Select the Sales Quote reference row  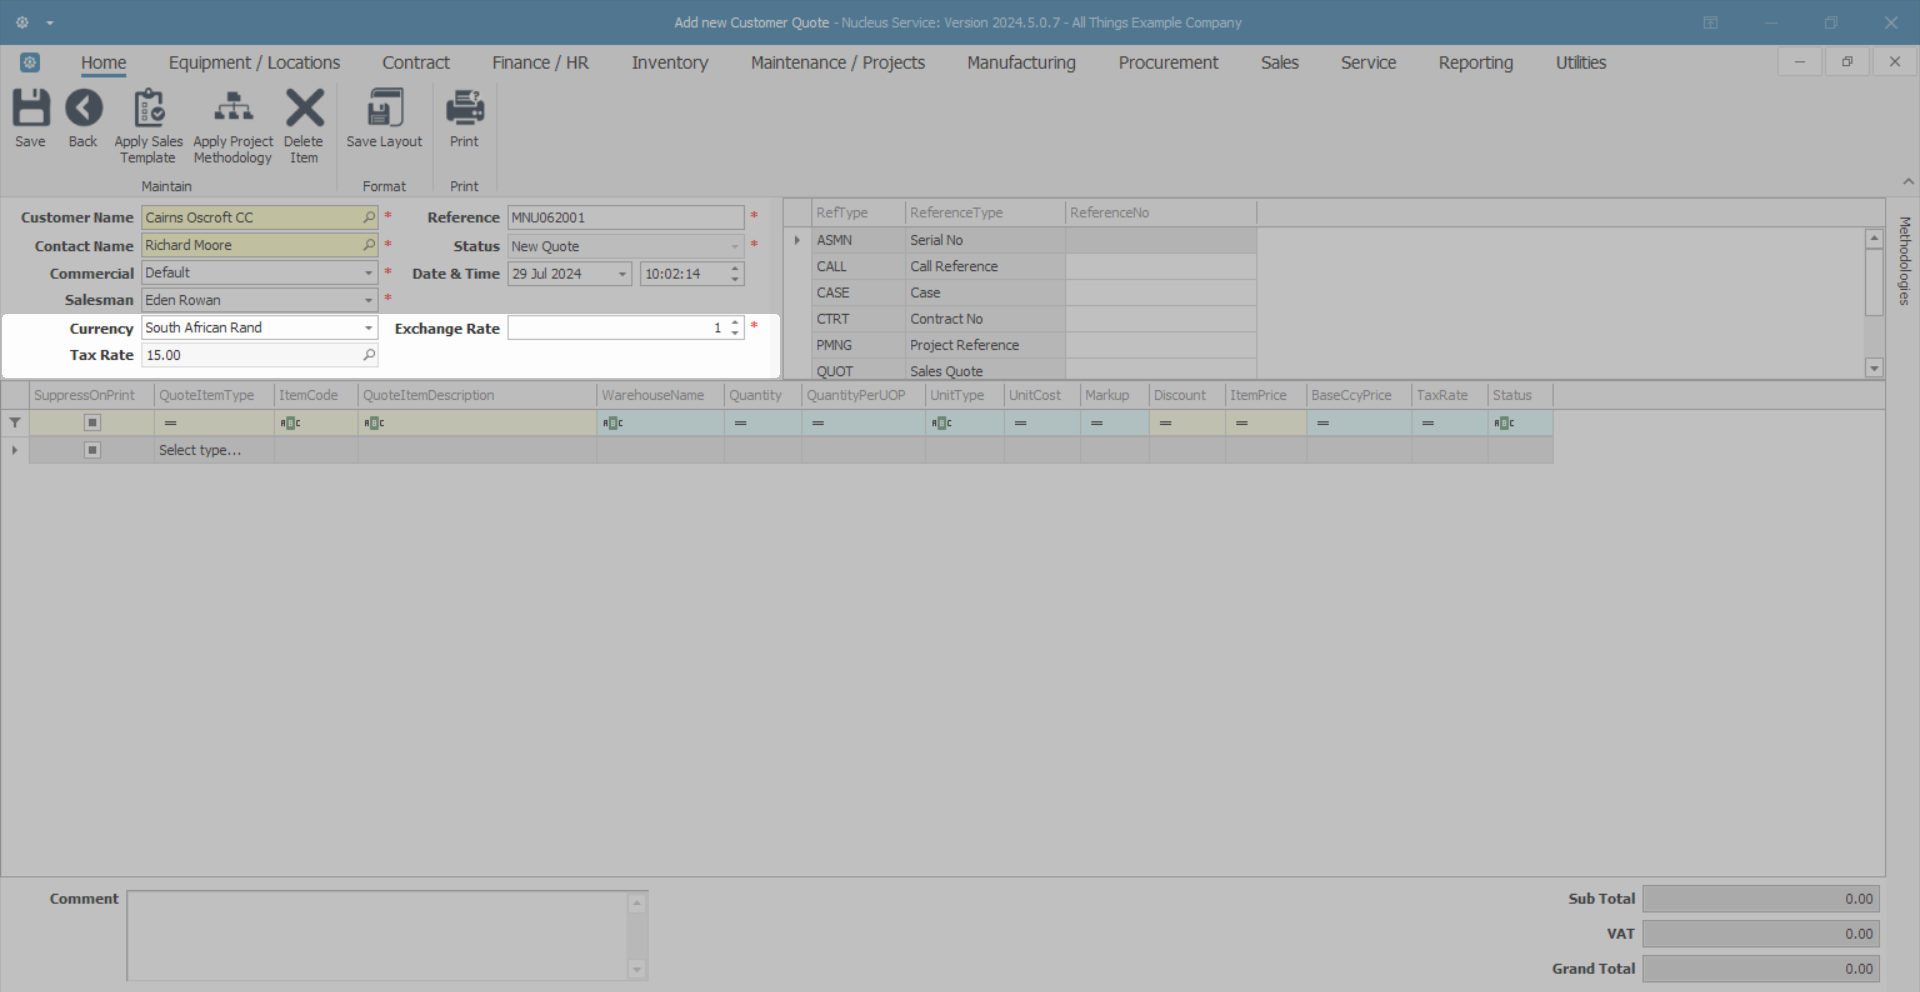click(x=1034, y=371)
